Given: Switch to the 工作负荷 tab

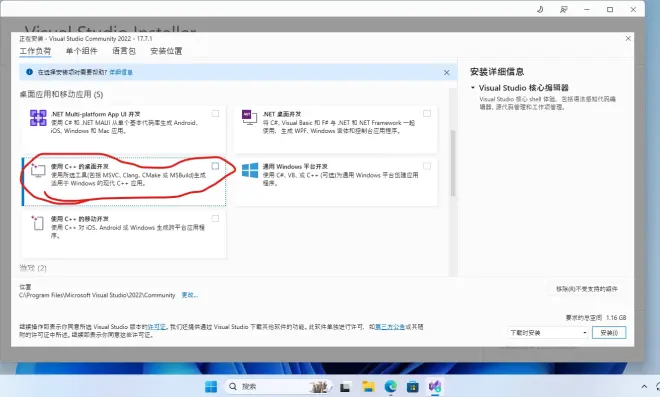Looking at the screenshot, I should 35,51.
